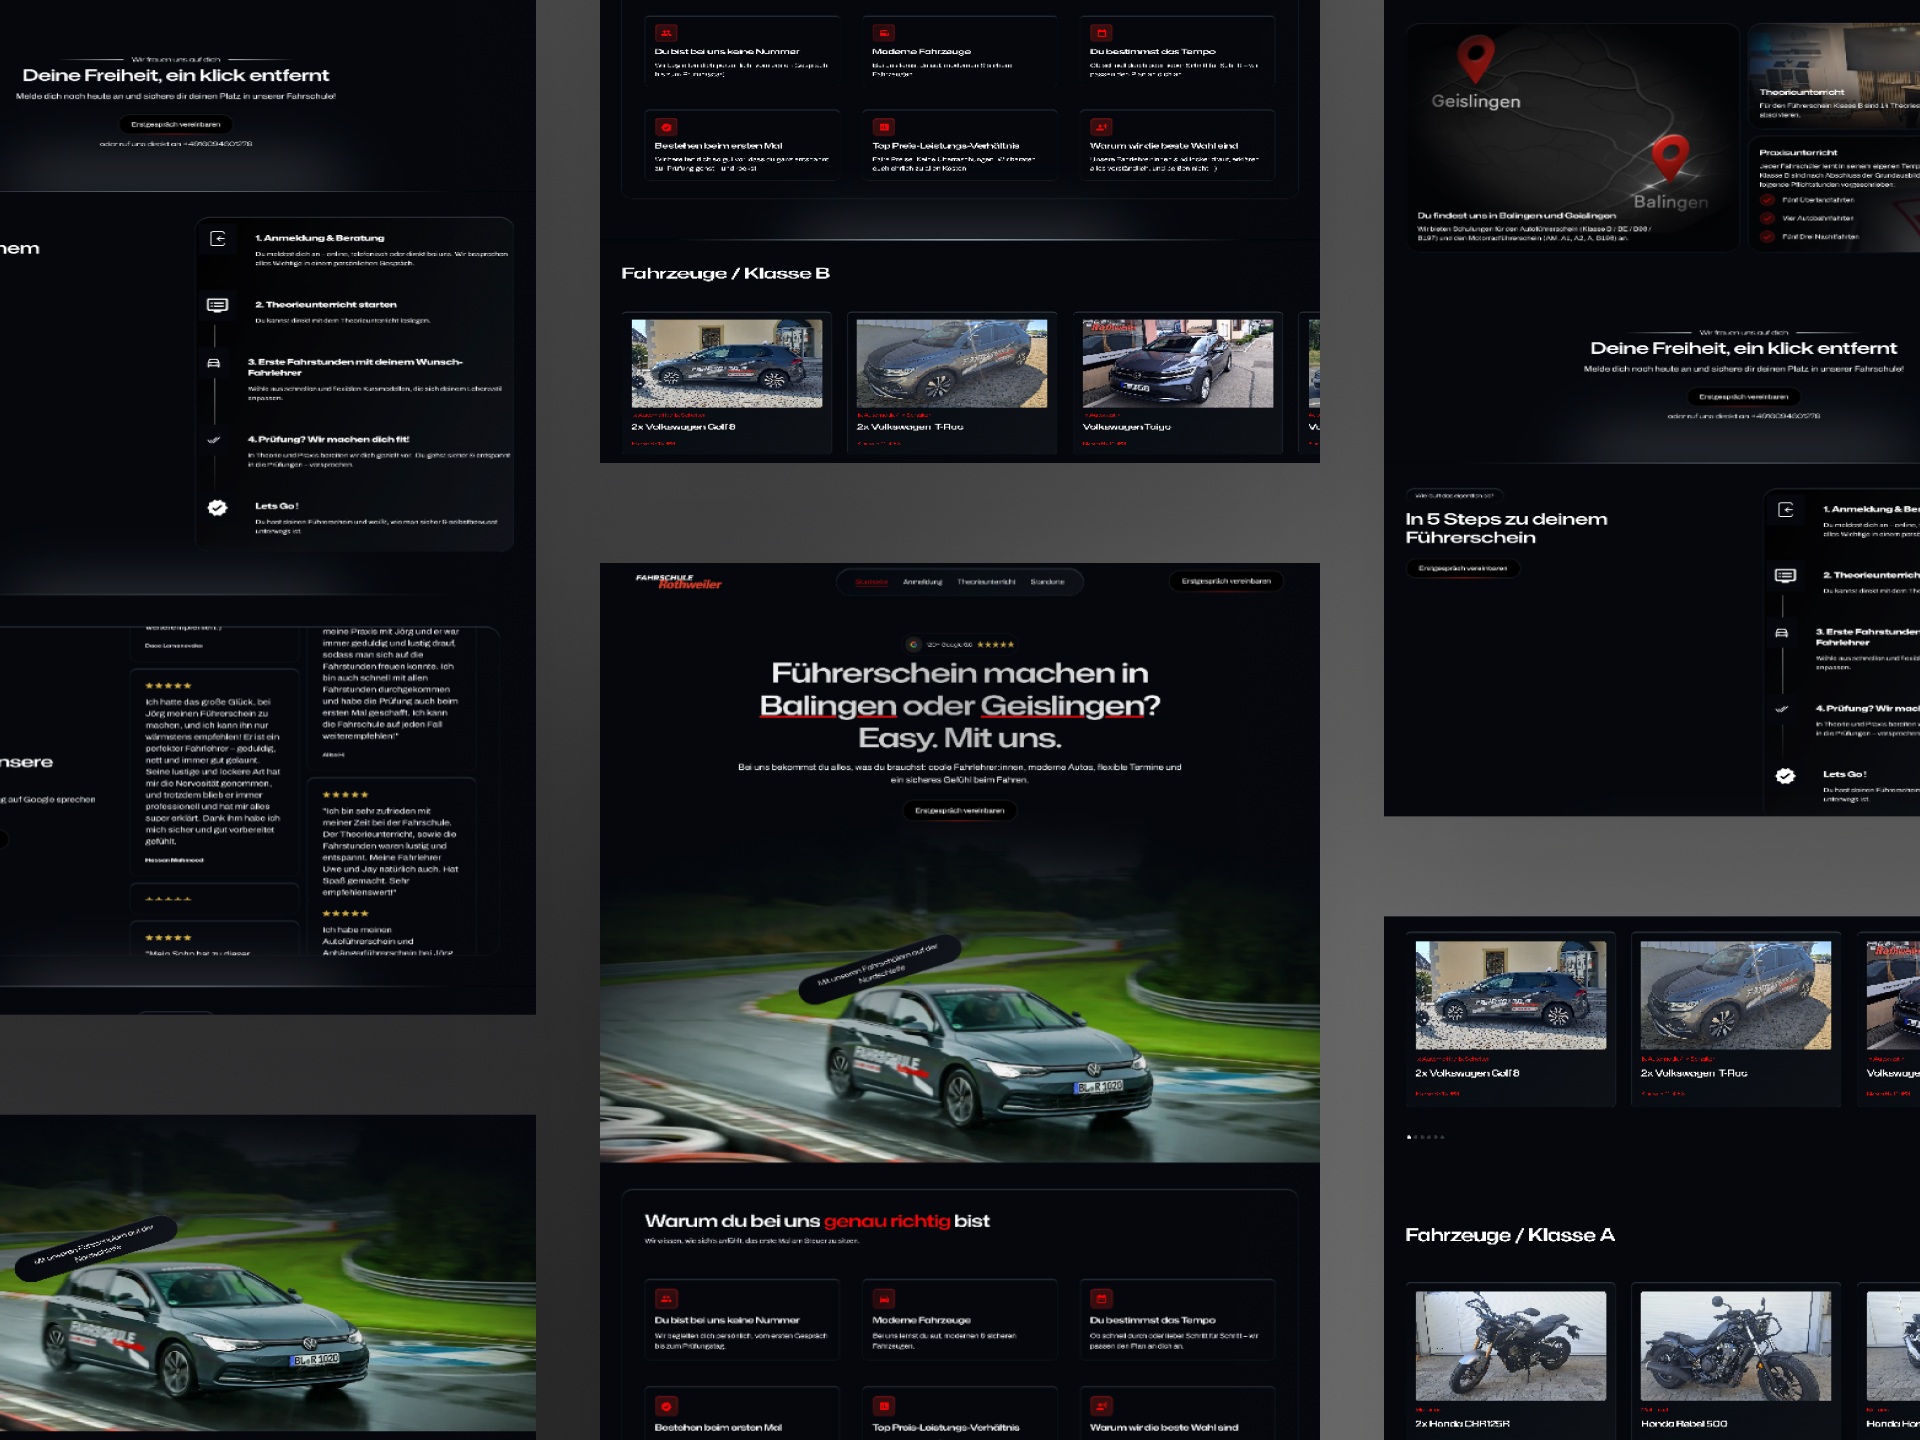Image resolution: width=1920 pixels, height=1440 pixels.
Task: Open the Honda CBR125R motorcycle photo
Action: pos(1511,1346)
